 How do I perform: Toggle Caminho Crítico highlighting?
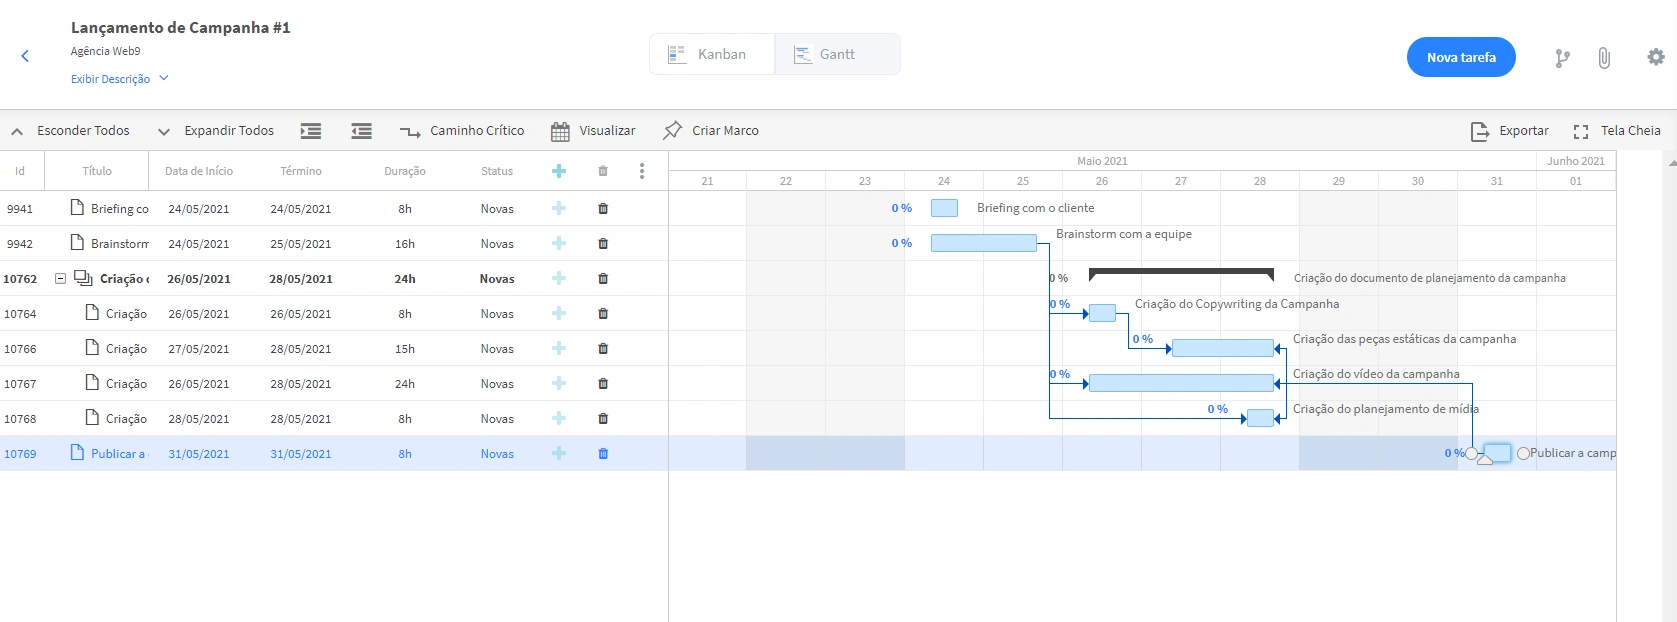click(x=462, y=131)
